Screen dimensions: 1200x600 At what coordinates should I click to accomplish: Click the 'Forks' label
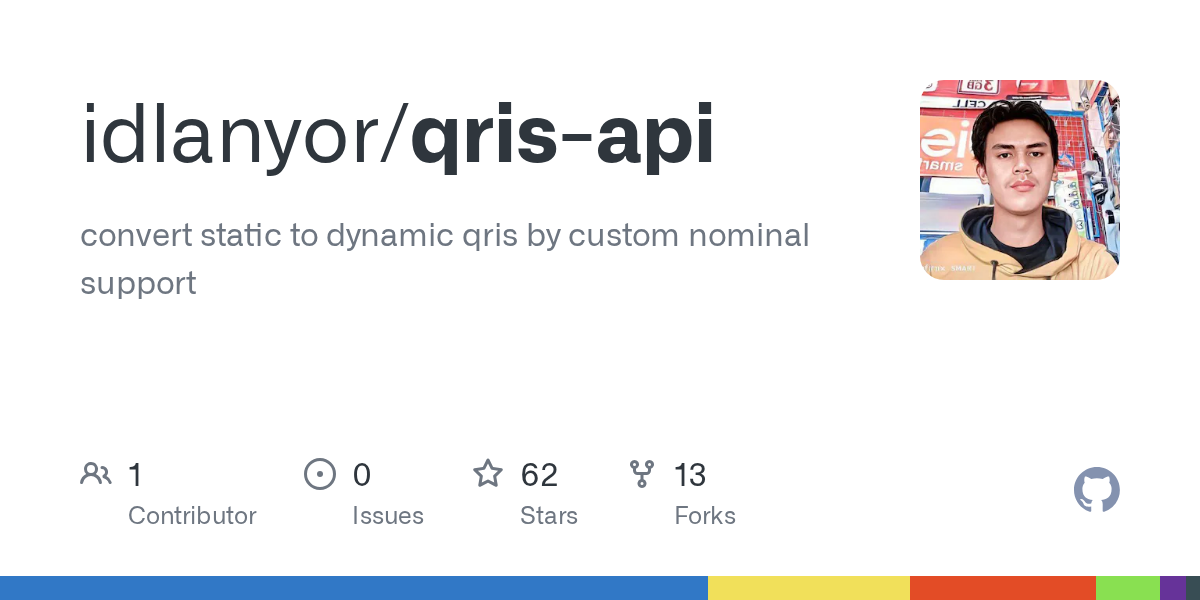[705, 516]
